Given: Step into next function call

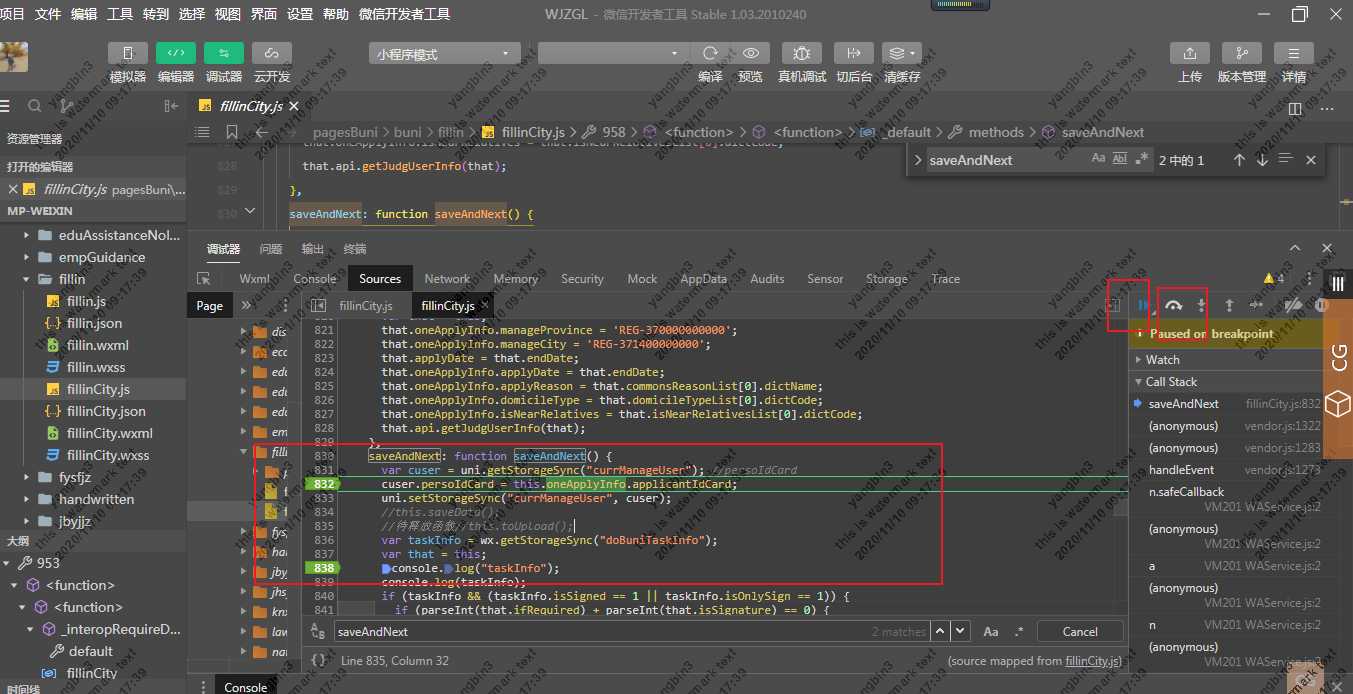Looking at the screenshot, I should coord(1202,305).
